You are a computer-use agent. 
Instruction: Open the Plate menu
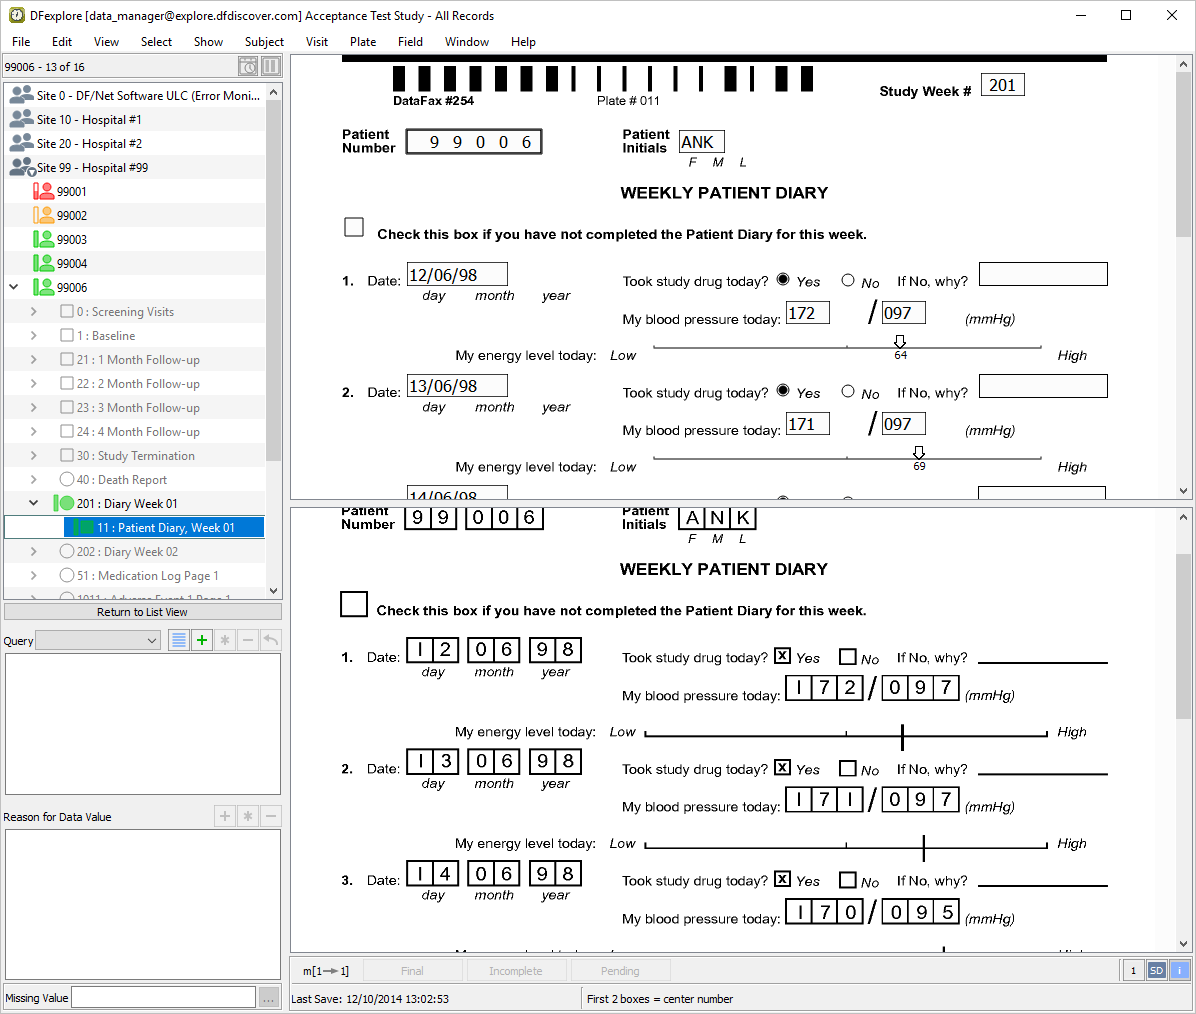363,42
